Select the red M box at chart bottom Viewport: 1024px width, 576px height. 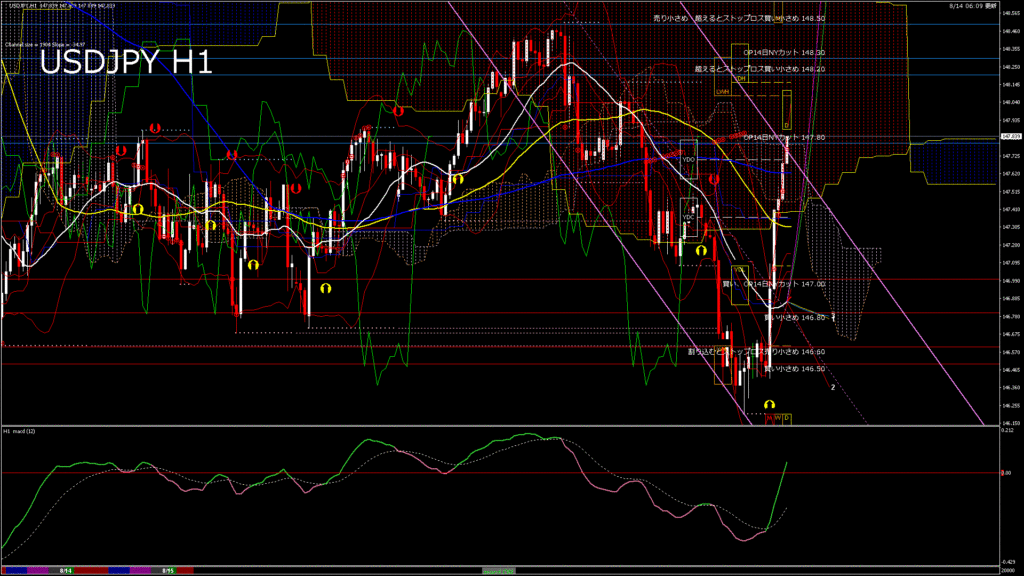pos(769,418)
